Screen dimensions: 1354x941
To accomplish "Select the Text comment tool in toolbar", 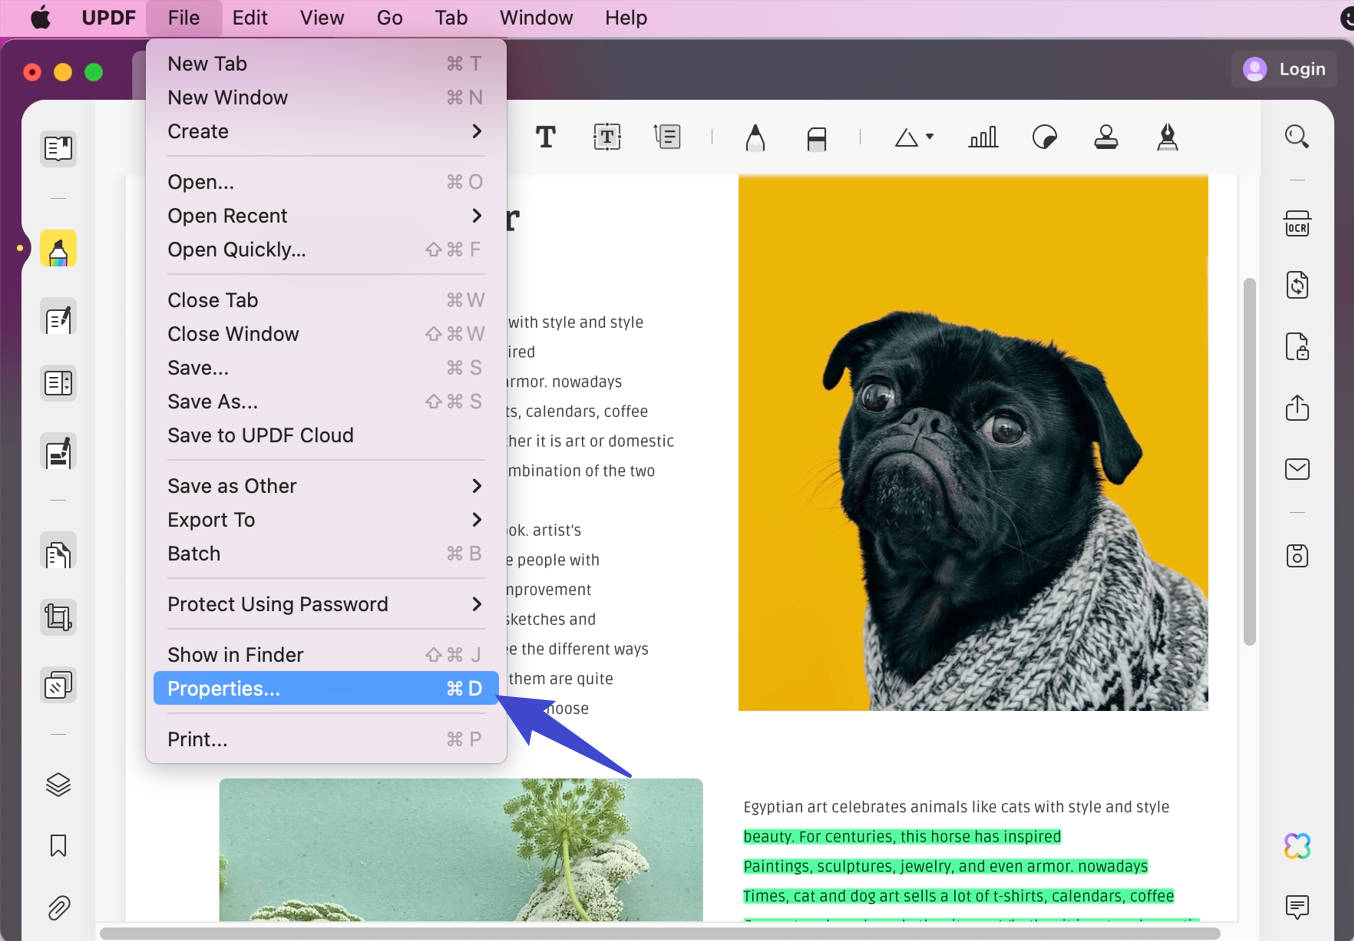I will click(x=546, y=136).
